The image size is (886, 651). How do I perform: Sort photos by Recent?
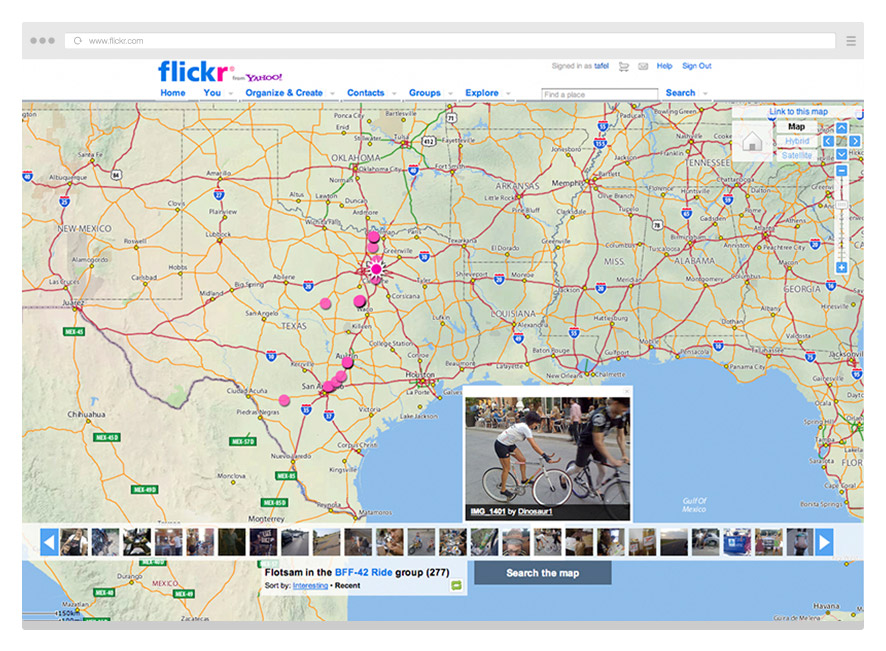[347, 585]
